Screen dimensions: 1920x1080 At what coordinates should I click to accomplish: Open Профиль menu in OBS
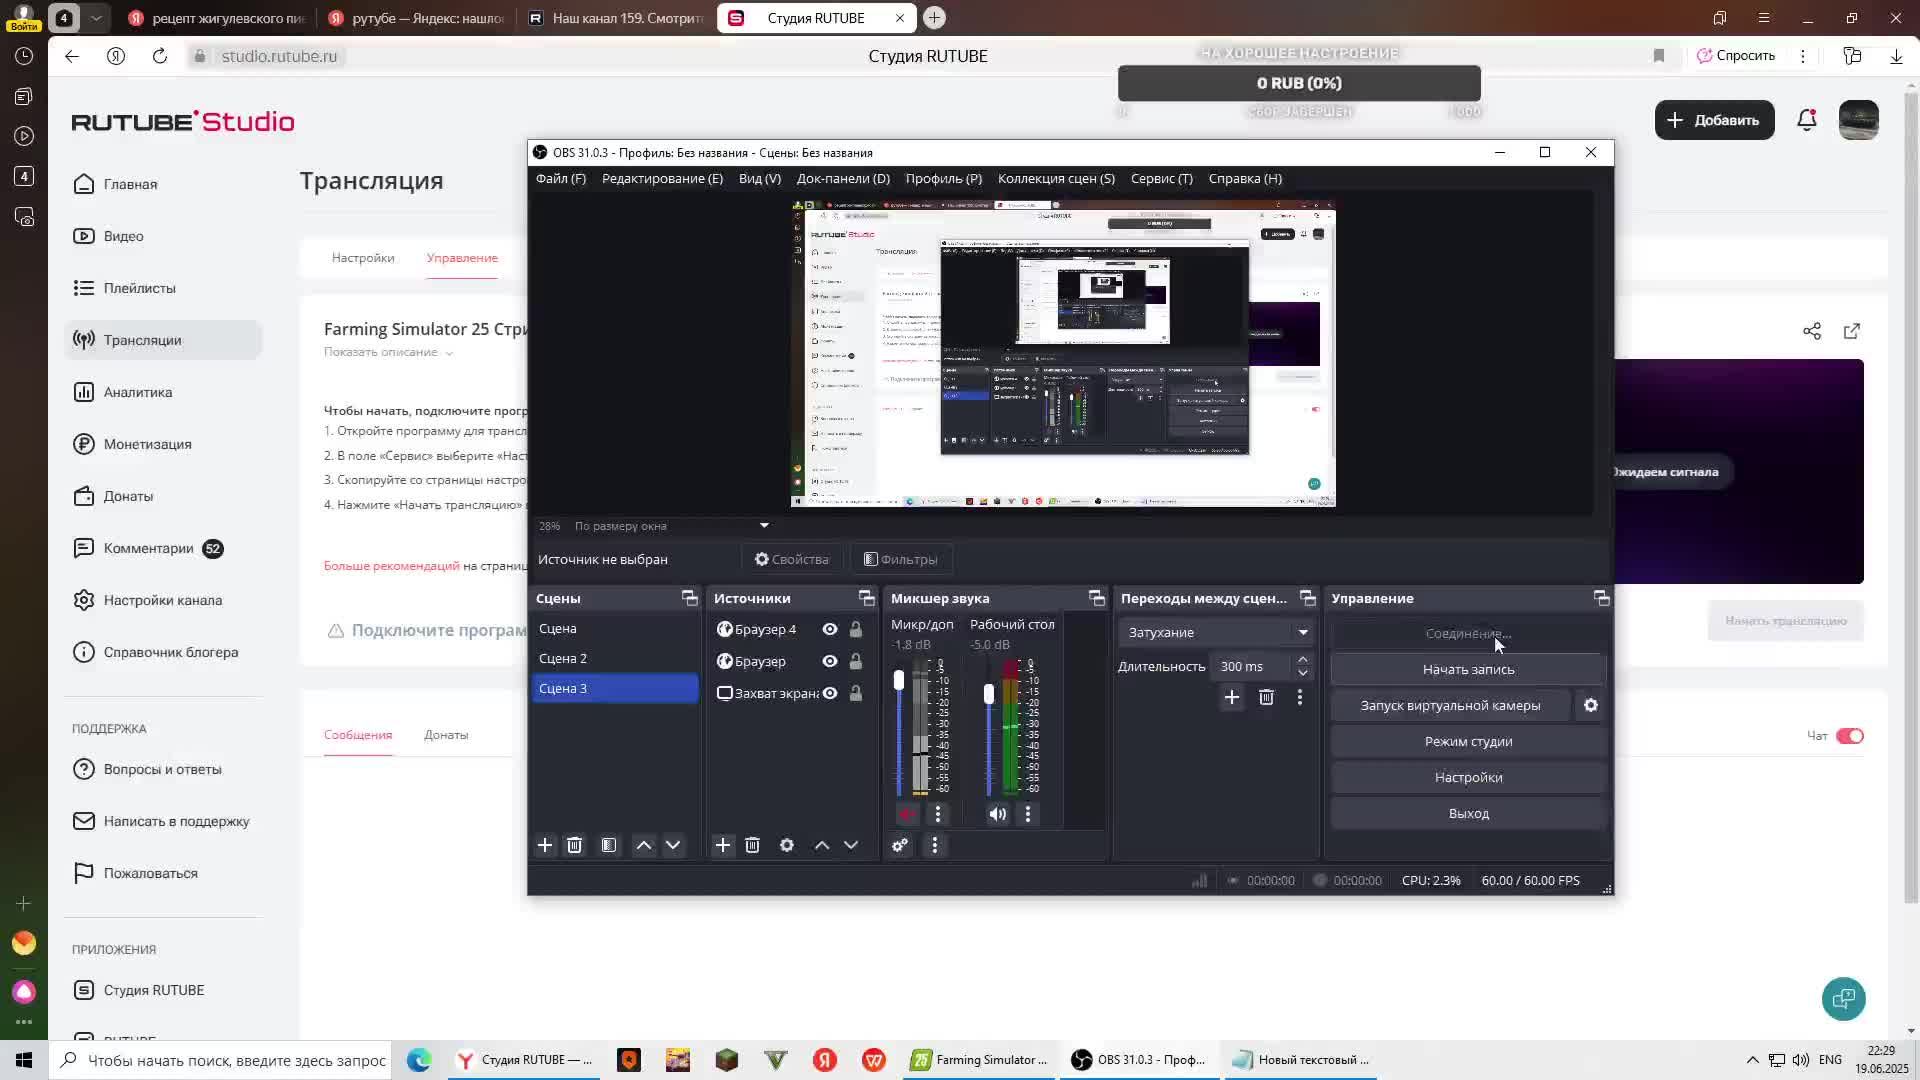(x=944, y=179)
